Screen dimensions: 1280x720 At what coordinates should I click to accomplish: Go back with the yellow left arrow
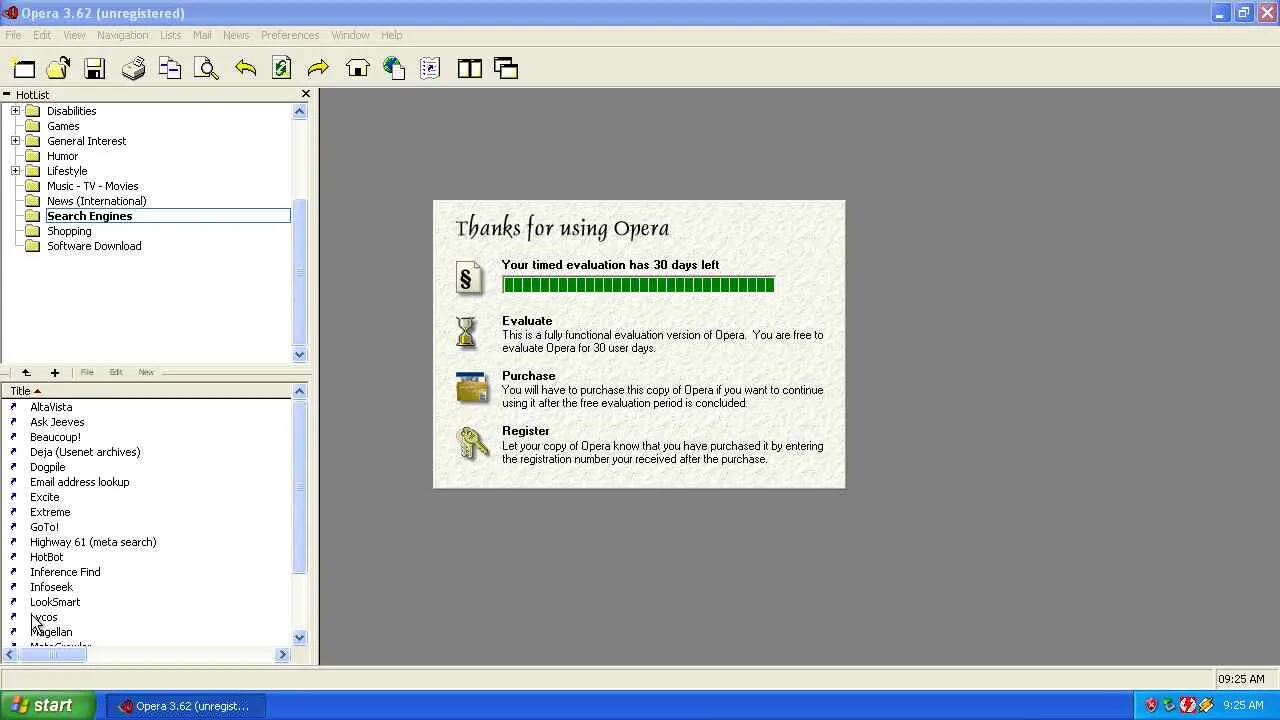245,68
